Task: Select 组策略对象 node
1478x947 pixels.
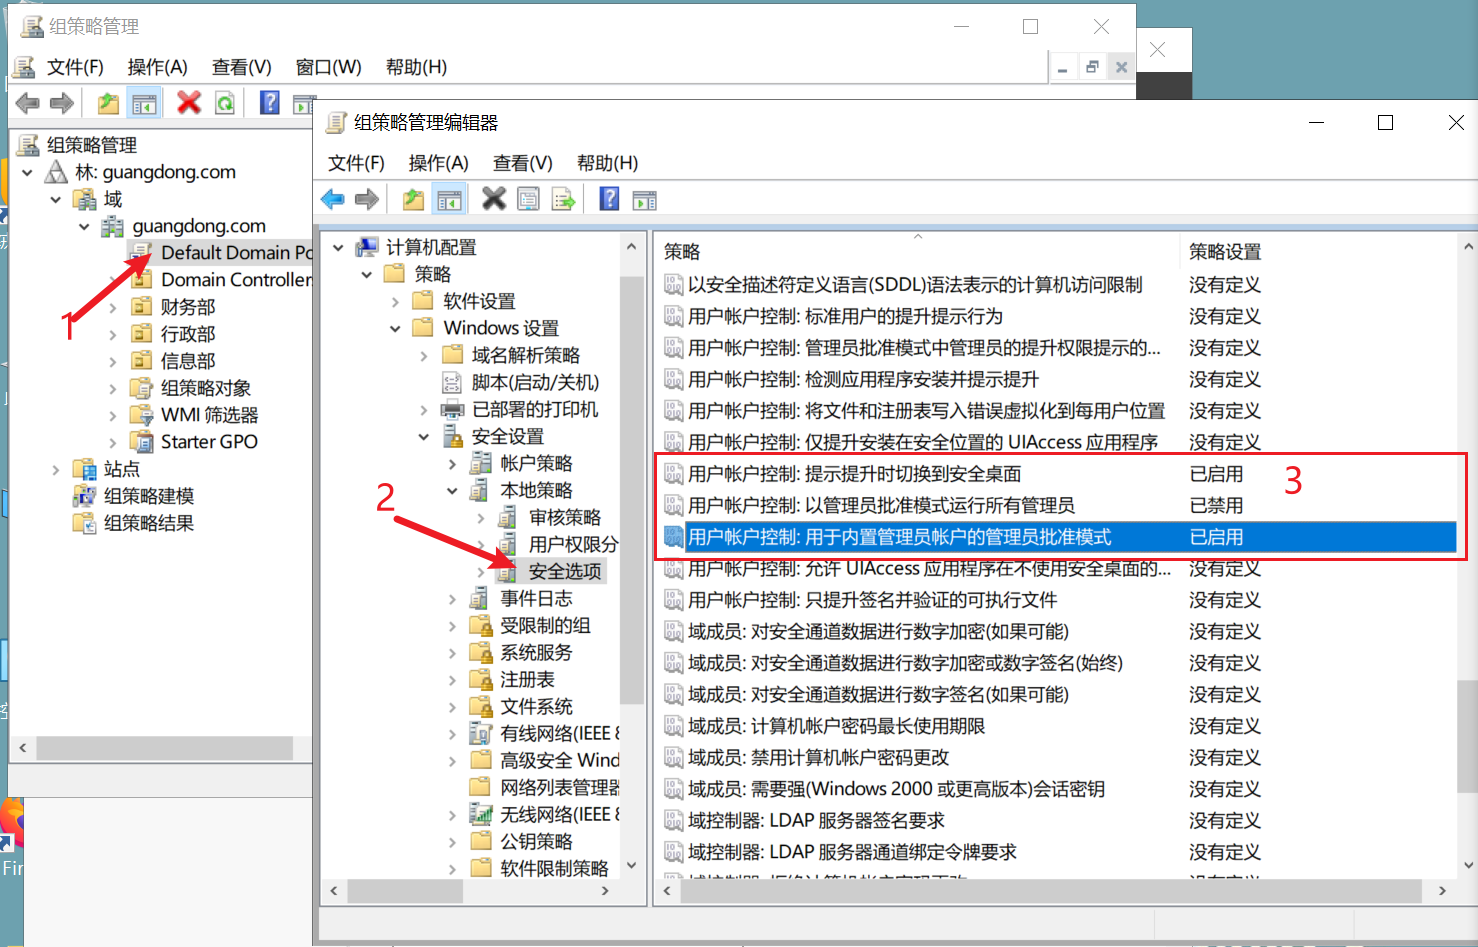Action: [x=206, y=388]
